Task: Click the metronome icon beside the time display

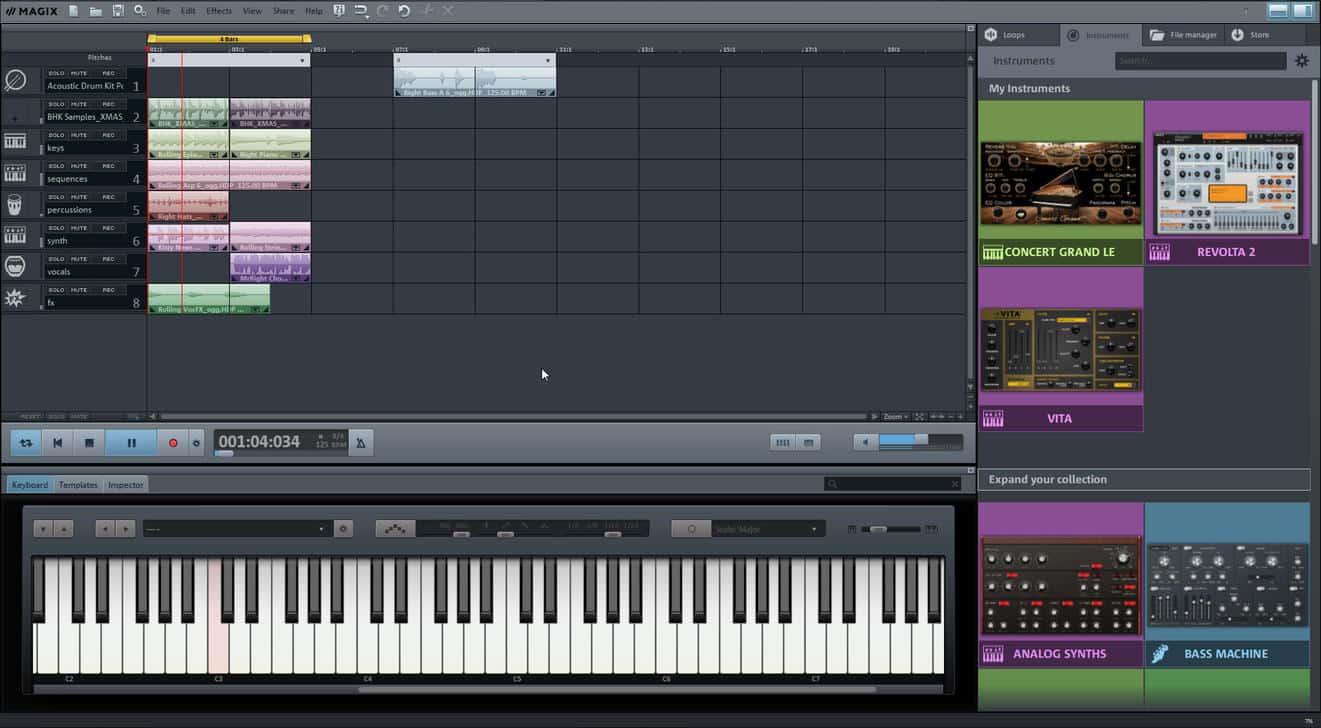Action: pyautogui.click(x=361, y=443)
